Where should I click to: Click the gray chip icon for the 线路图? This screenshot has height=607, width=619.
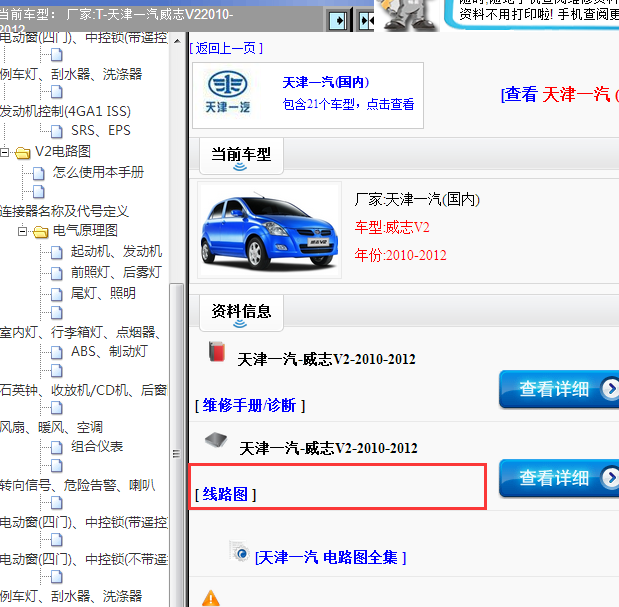coord(216,440)
